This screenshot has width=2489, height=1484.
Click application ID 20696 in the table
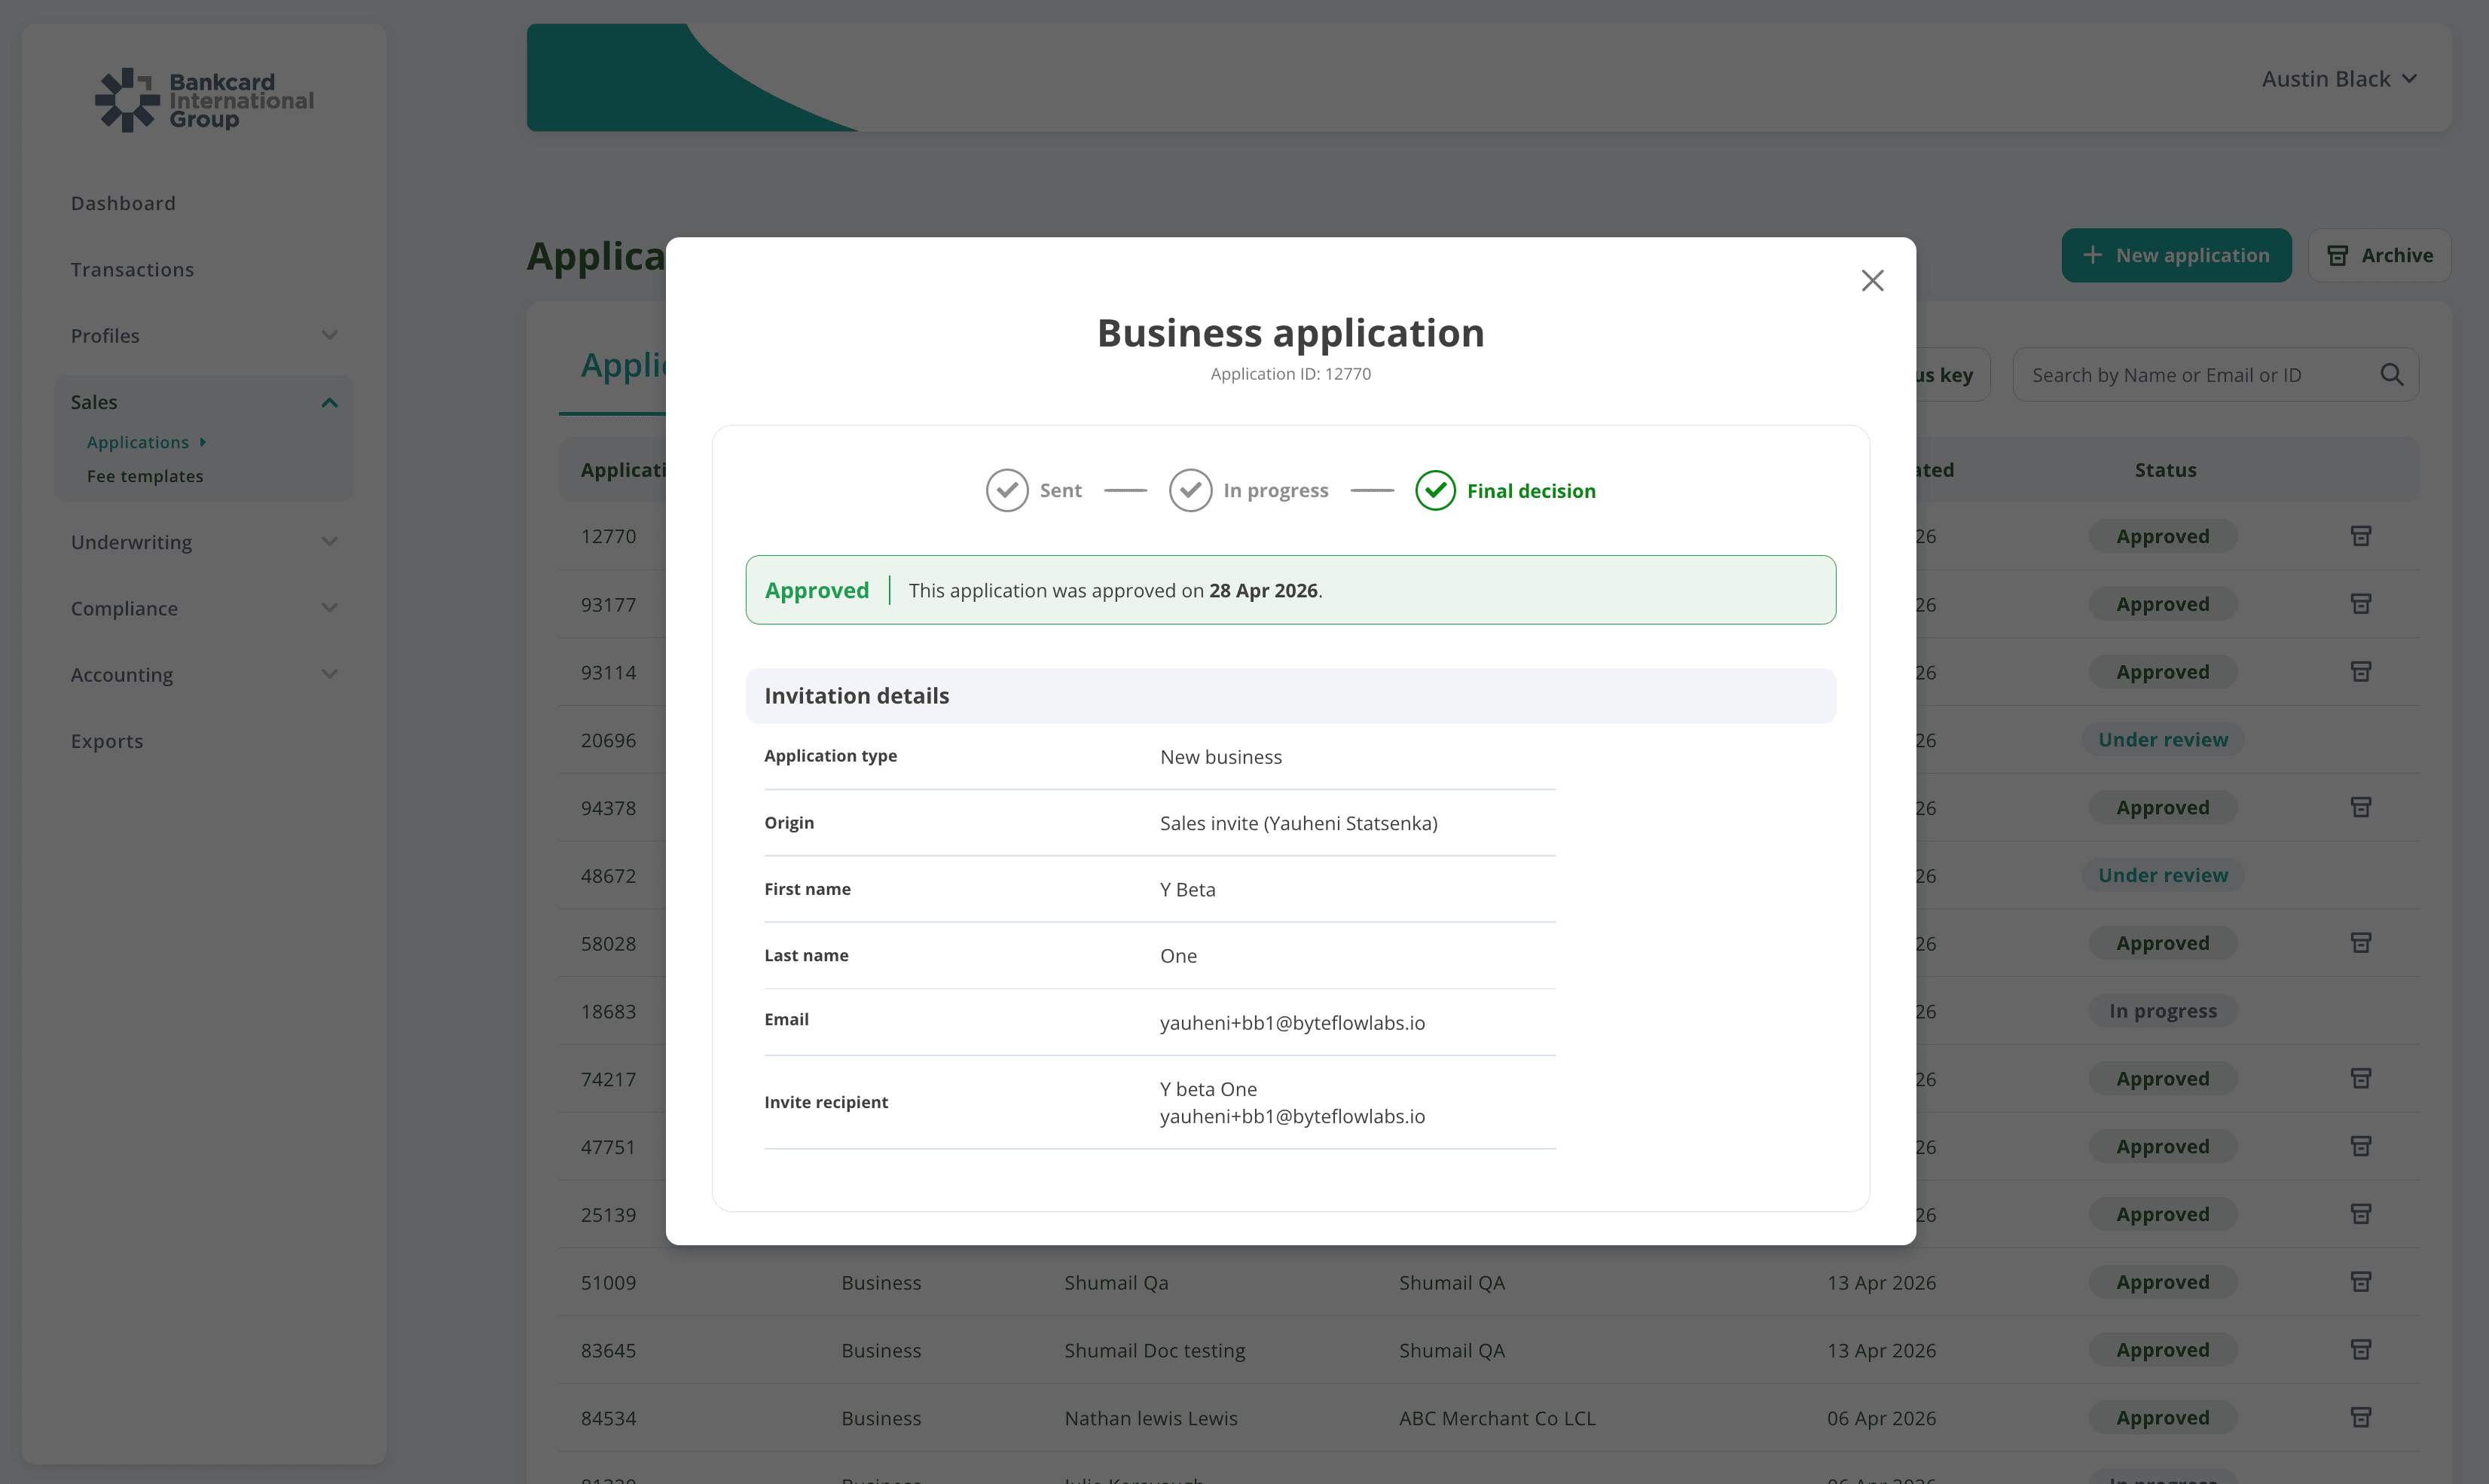[x=608, y=740]
